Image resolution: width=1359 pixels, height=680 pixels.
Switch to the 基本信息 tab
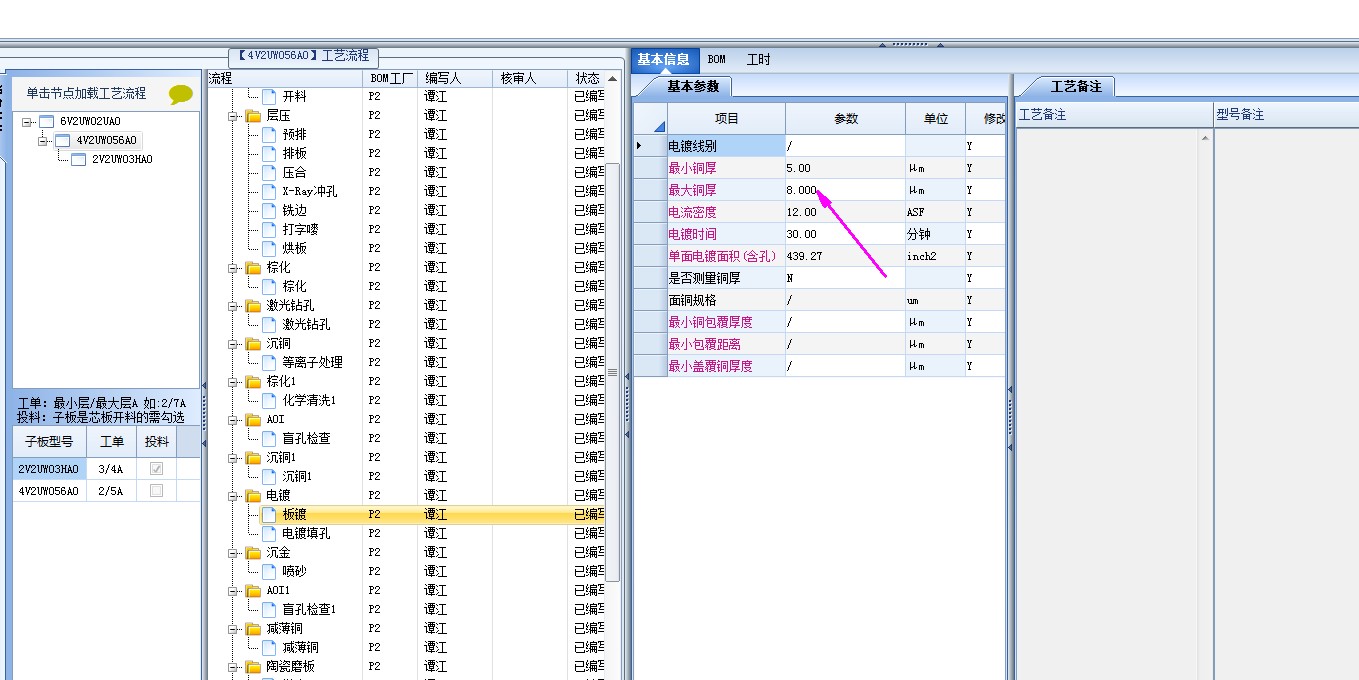click(663, 60)
